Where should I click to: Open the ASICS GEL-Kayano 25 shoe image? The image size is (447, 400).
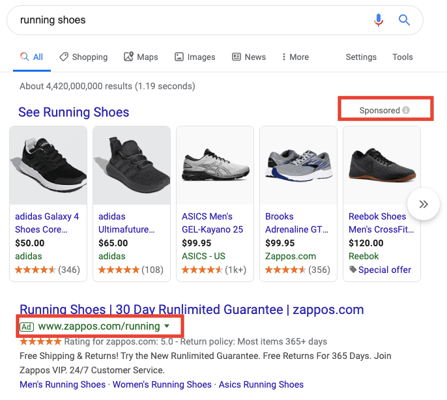point(215,165)
